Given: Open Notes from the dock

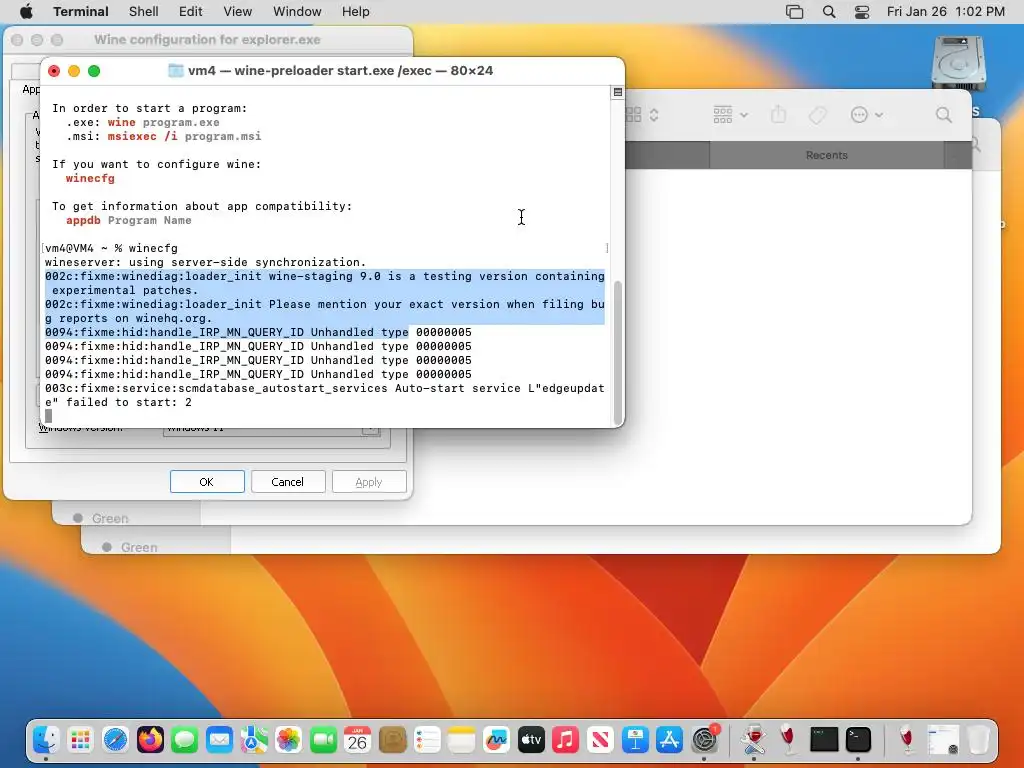Looking at the screenshot, I should click(x=462, y=740).
